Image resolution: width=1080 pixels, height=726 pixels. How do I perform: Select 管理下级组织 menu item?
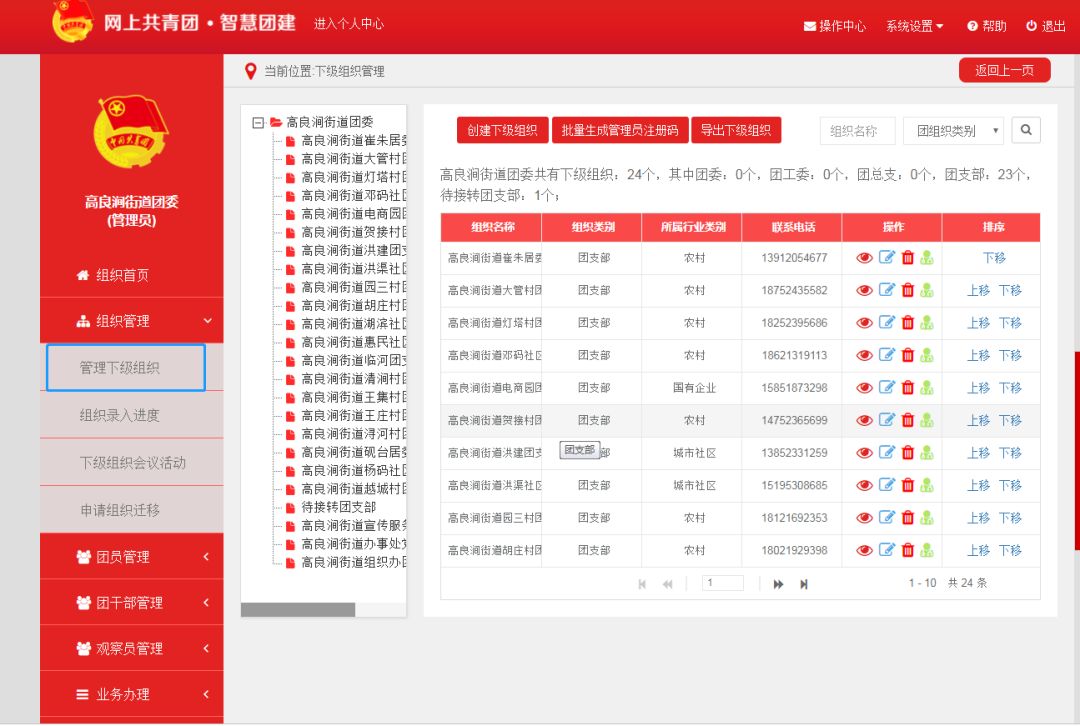[126, 368]
